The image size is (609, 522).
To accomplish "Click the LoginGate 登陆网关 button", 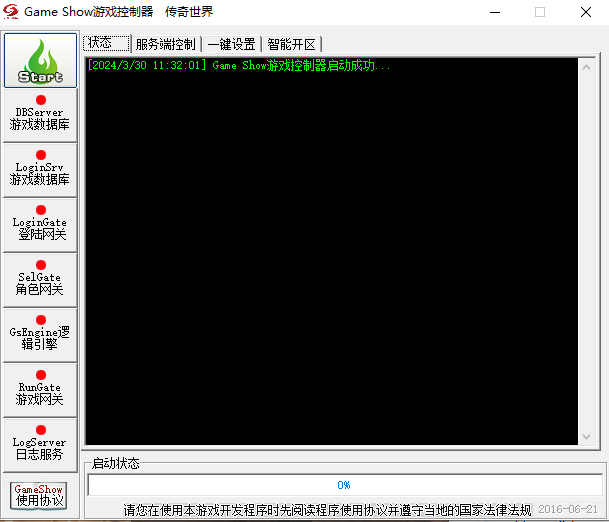I will click(40, 225).
